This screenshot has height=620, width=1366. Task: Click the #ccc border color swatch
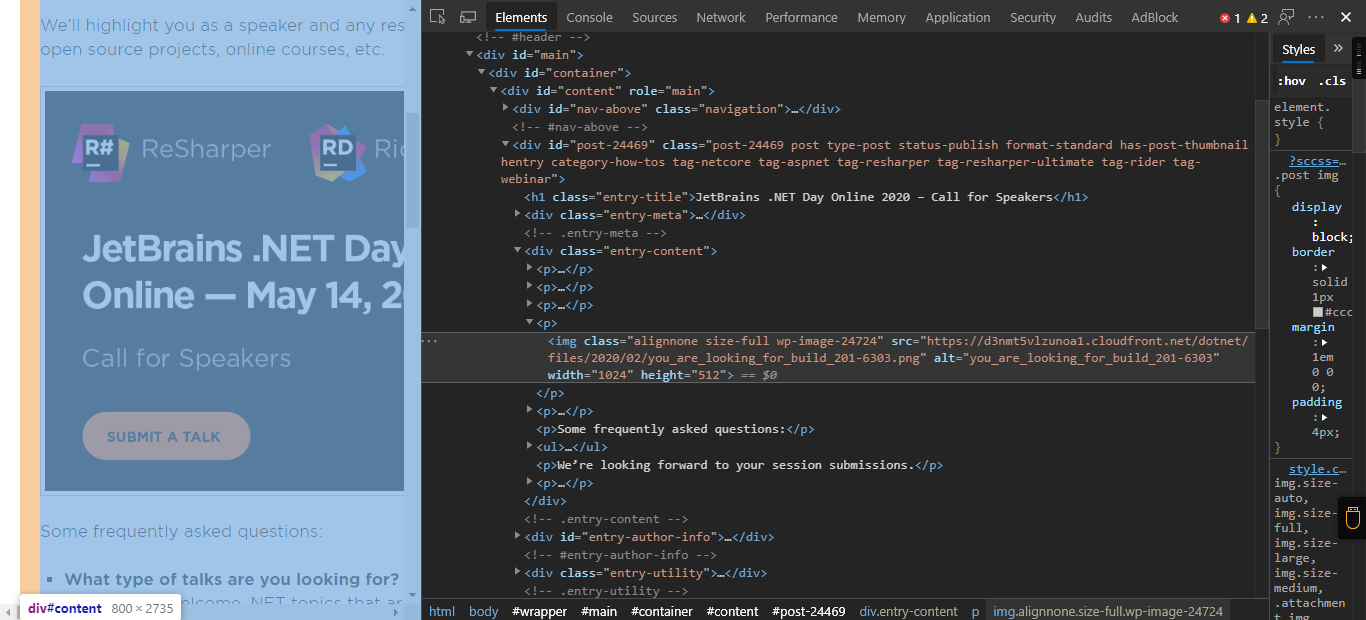pos(1318,312)
